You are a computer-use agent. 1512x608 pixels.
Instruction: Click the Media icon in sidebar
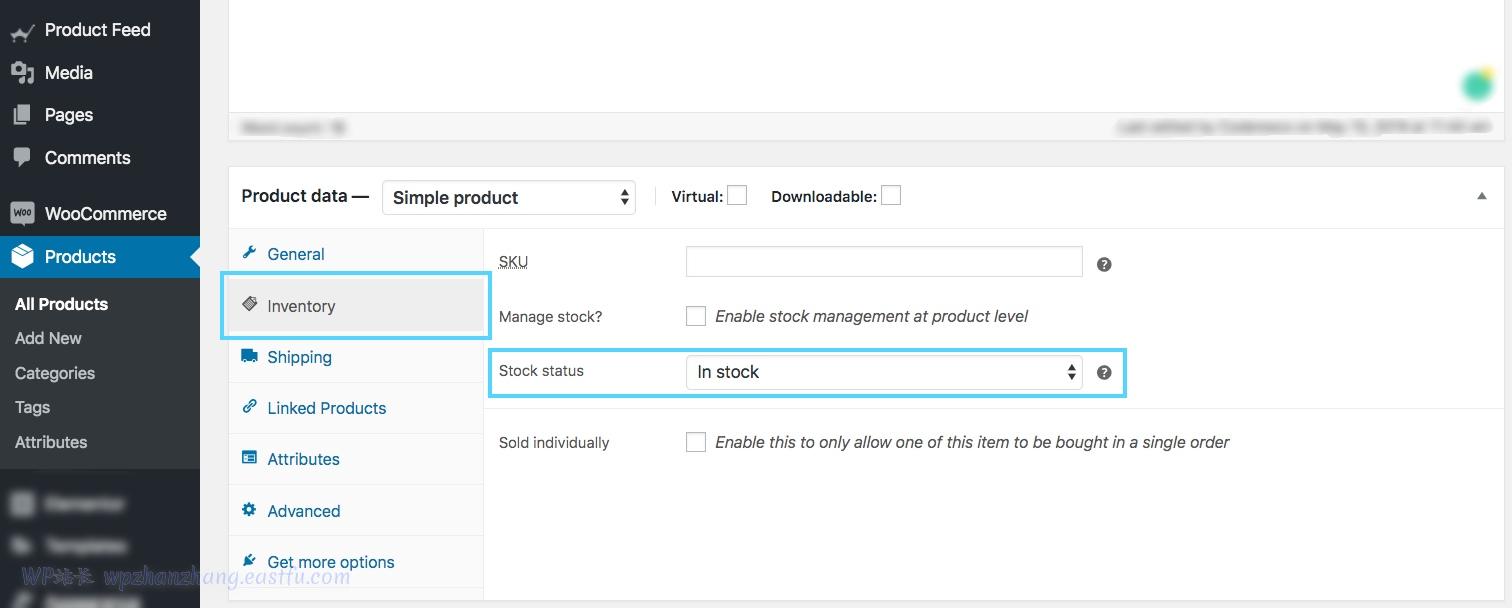[22, 73]
